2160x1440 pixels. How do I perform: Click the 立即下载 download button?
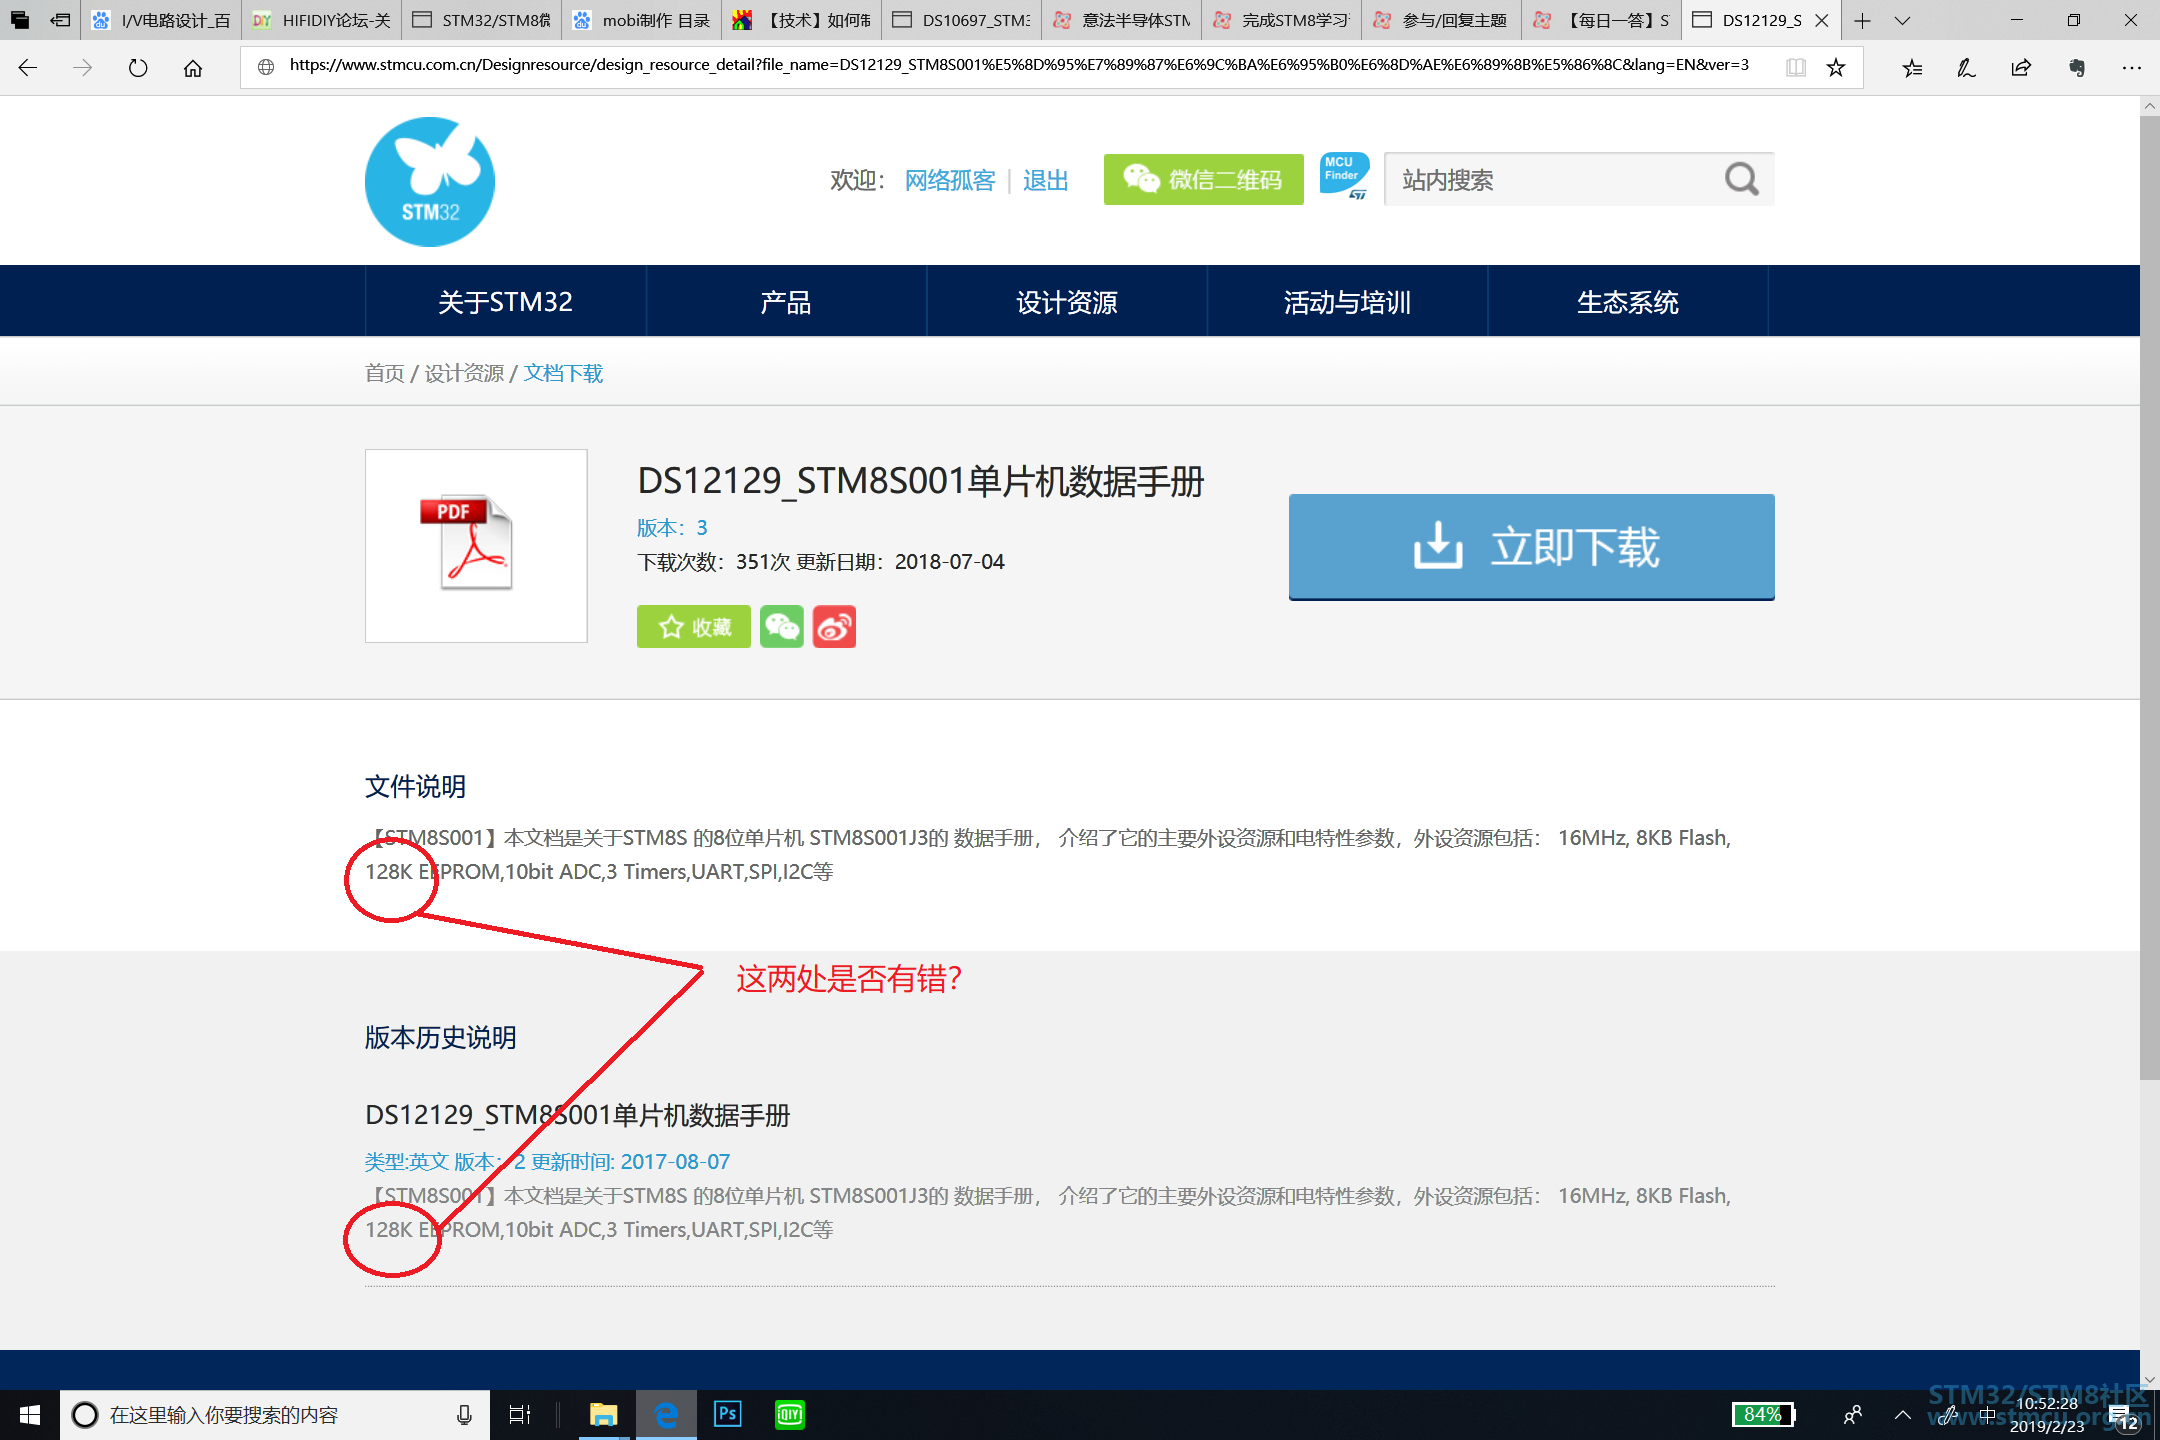(1532, 547)
